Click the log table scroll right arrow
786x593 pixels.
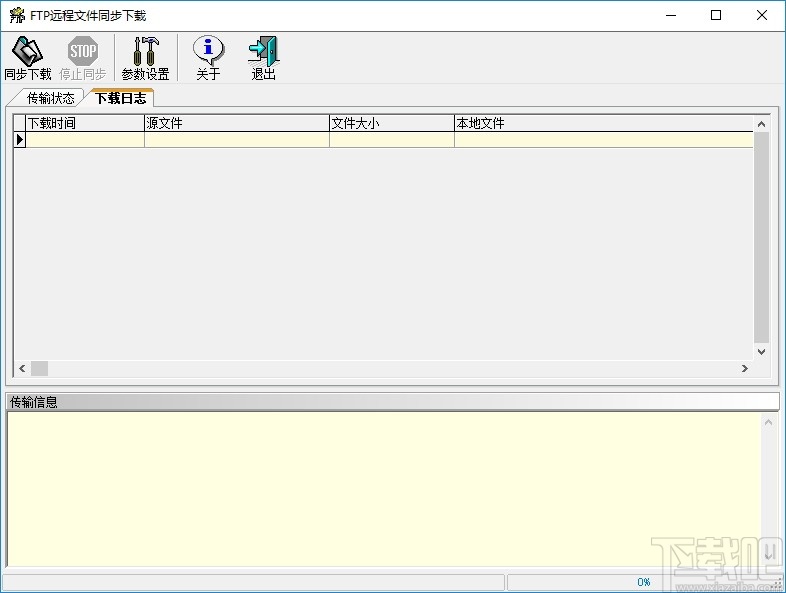point(744,368)
